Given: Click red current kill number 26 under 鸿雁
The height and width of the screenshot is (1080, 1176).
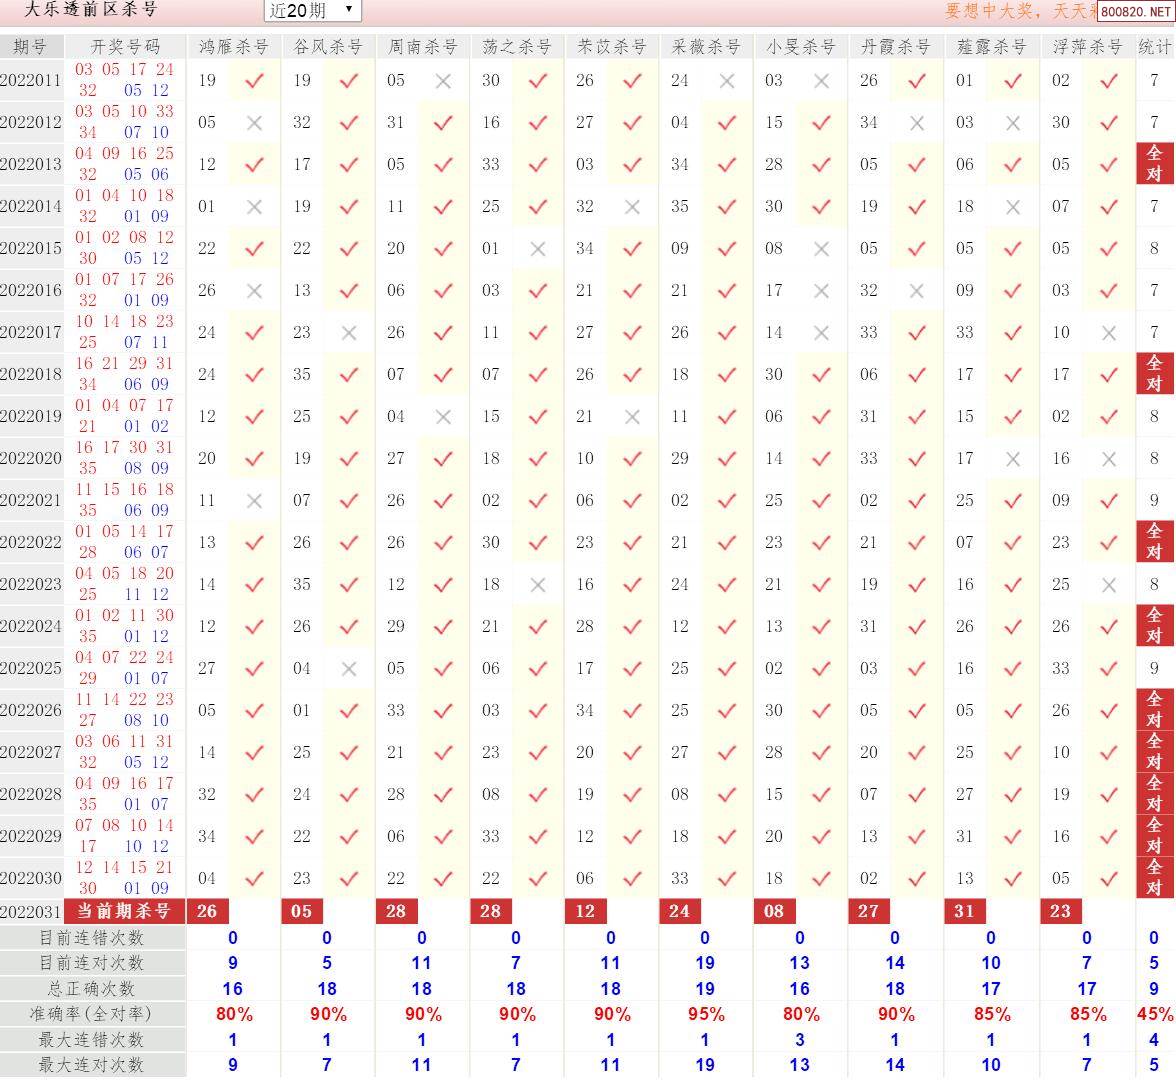Looking at the screenshot, I should pos(207,911).
